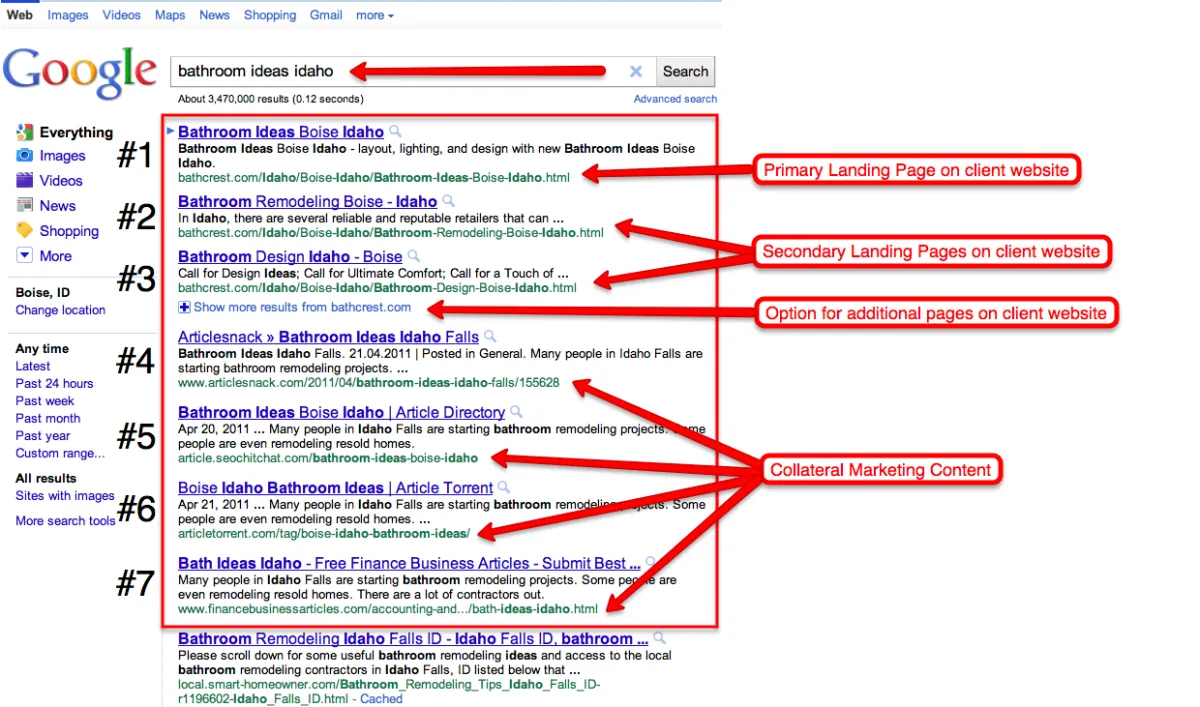Select the 'Everything' label in the sidebar
Screen dimensions: 1200x707
click(x=76, y=132)
